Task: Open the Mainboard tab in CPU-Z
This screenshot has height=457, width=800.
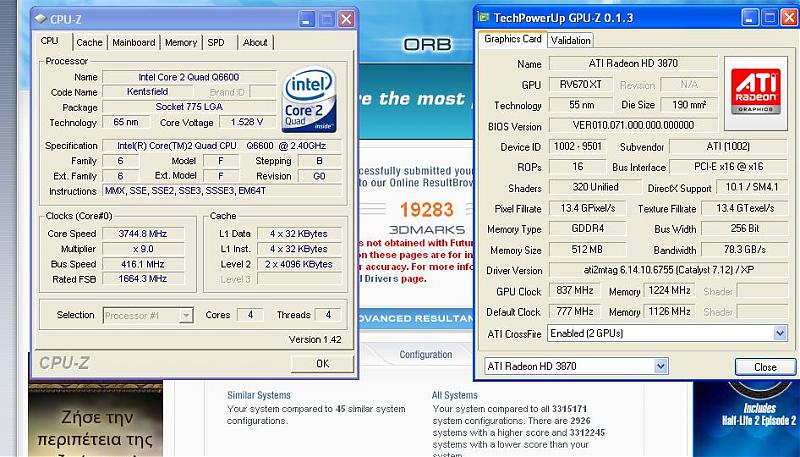Action: 134,42
